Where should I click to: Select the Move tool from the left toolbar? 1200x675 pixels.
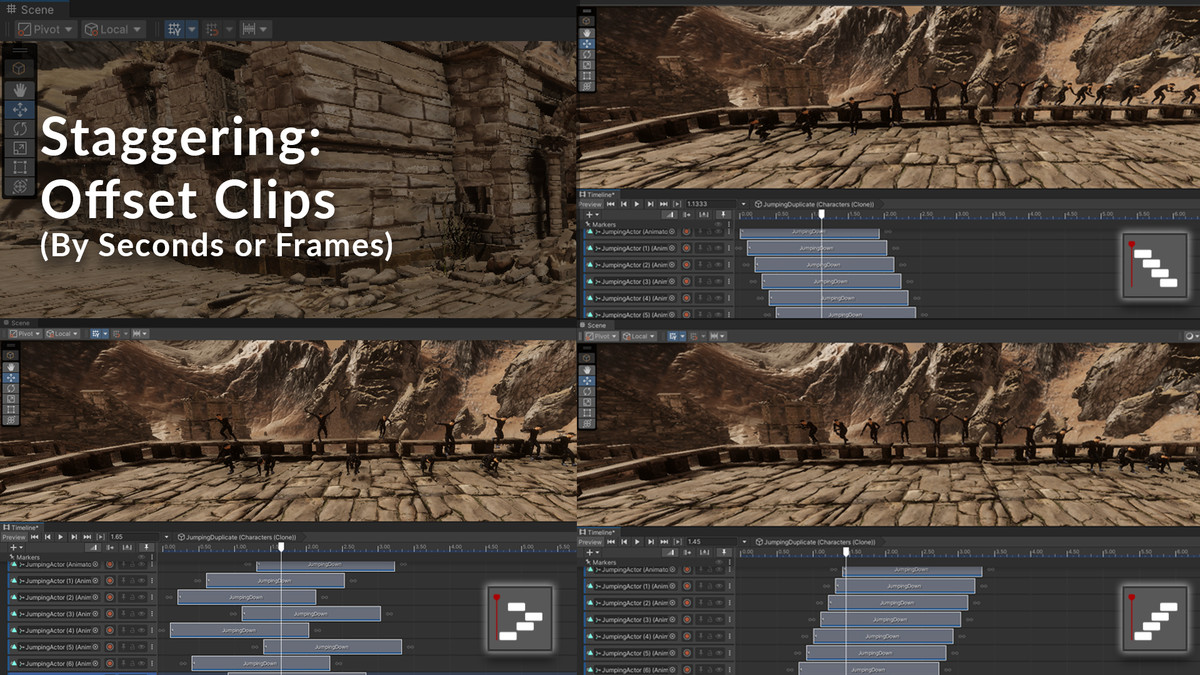point(21,110)
